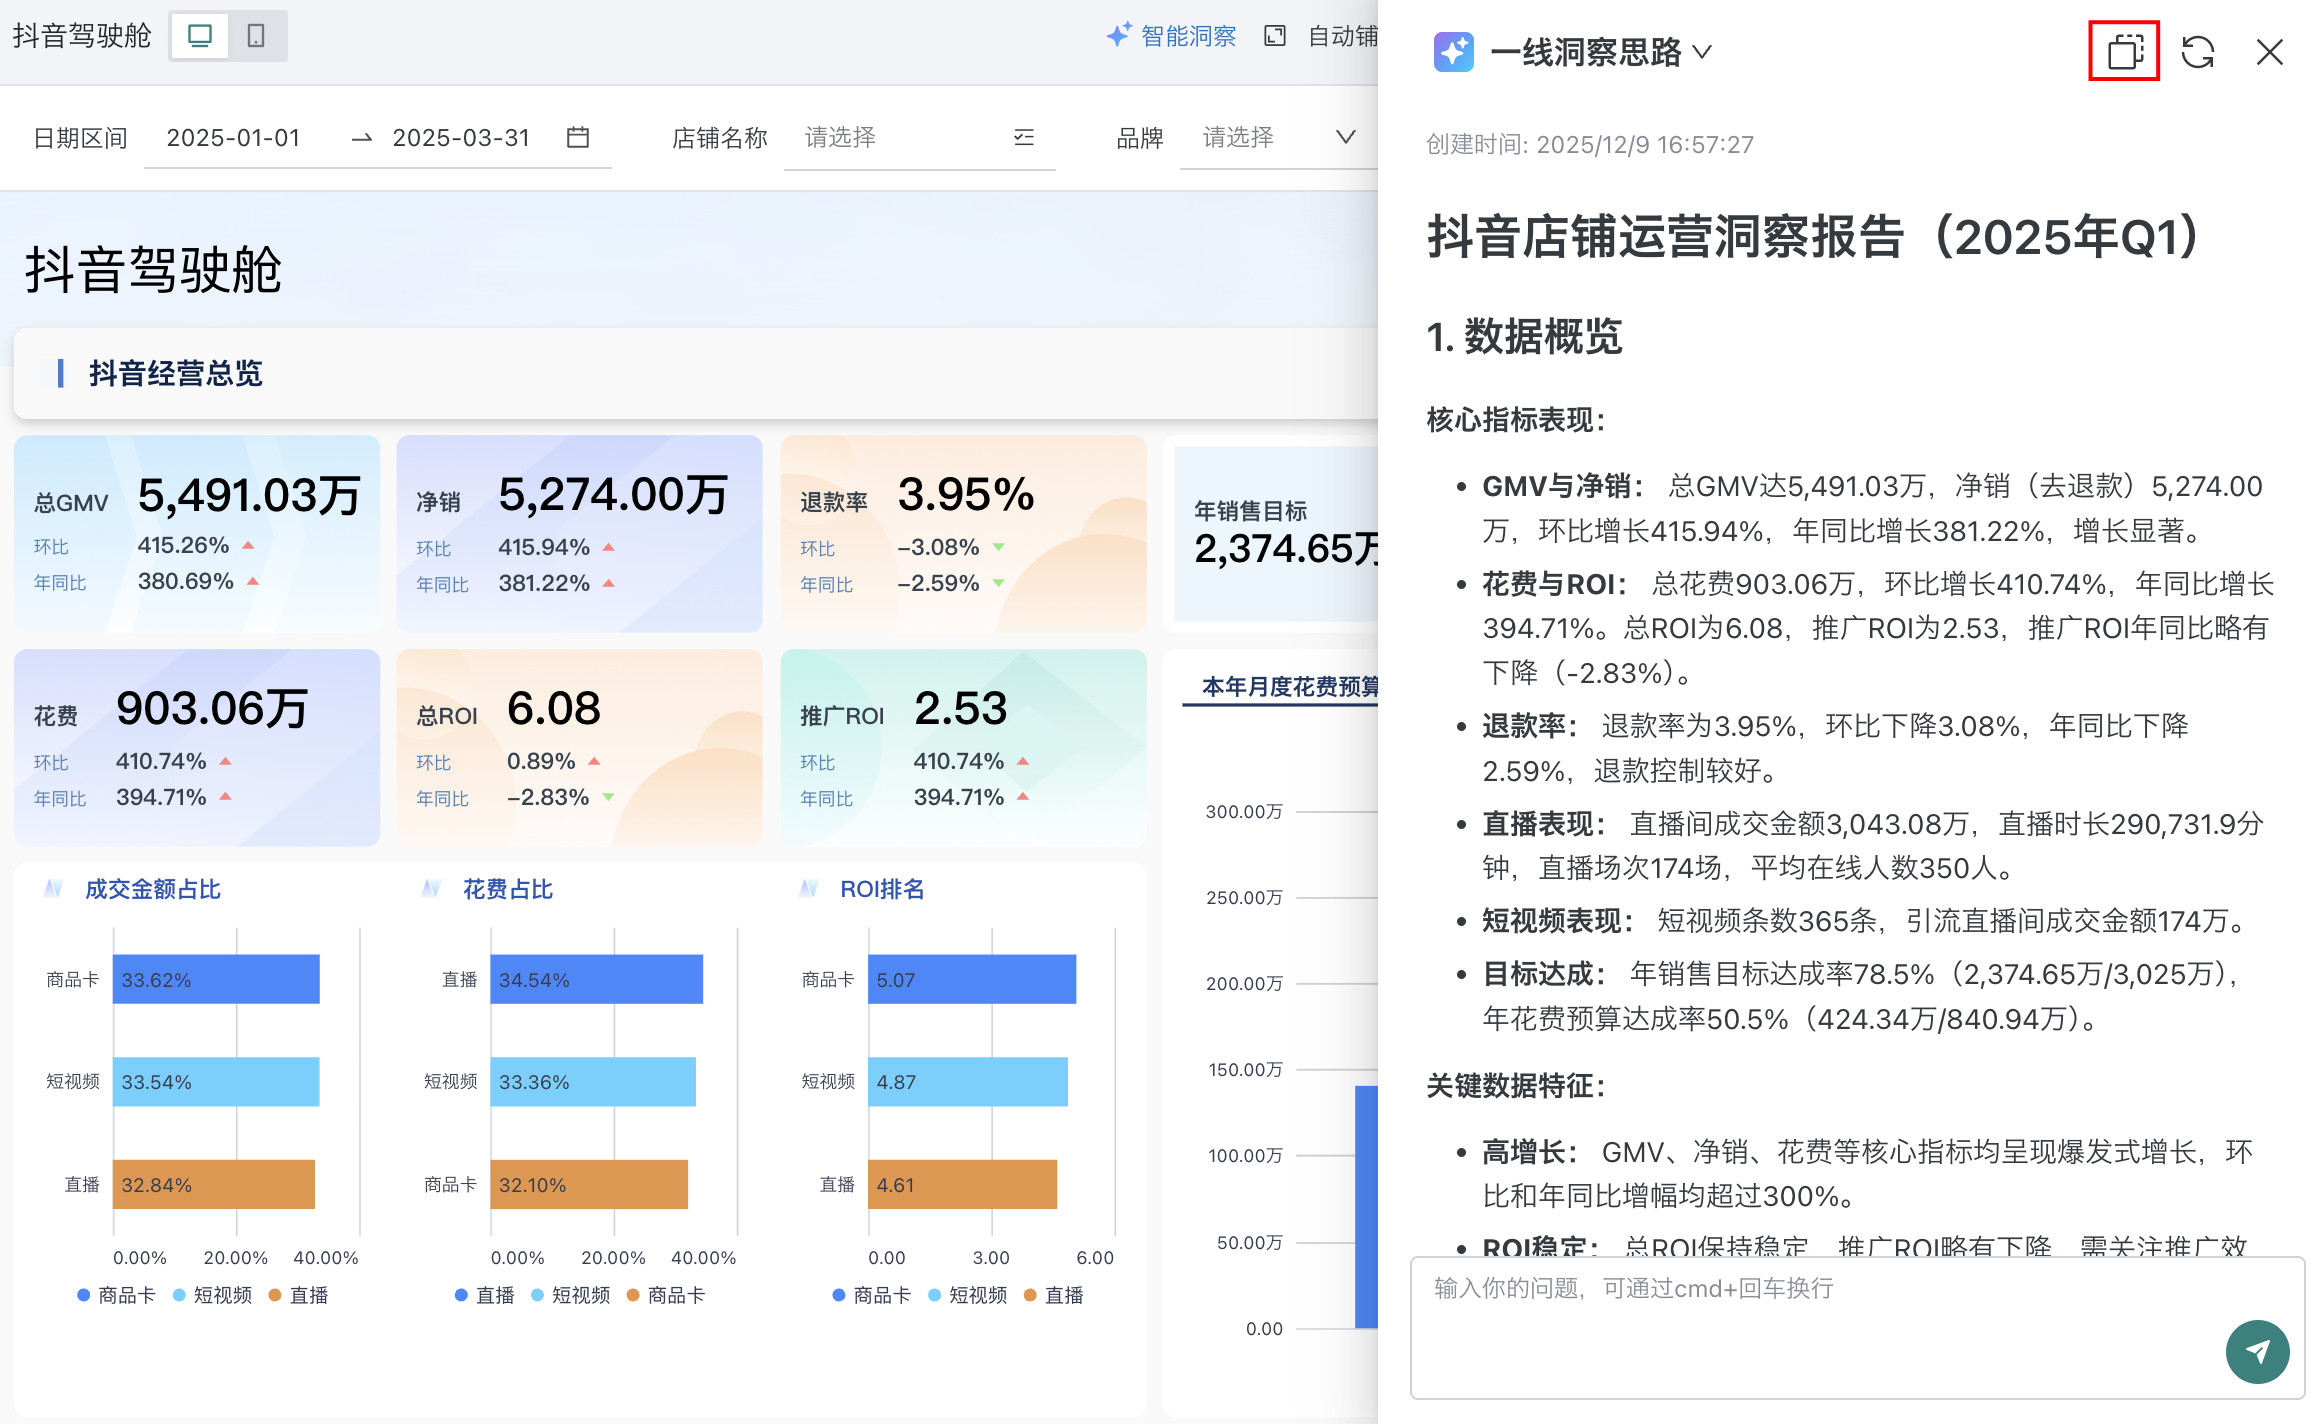Screen dimensions: 2316x1424
Task: Open the calendar date picker icon
Action: [578, 137]
